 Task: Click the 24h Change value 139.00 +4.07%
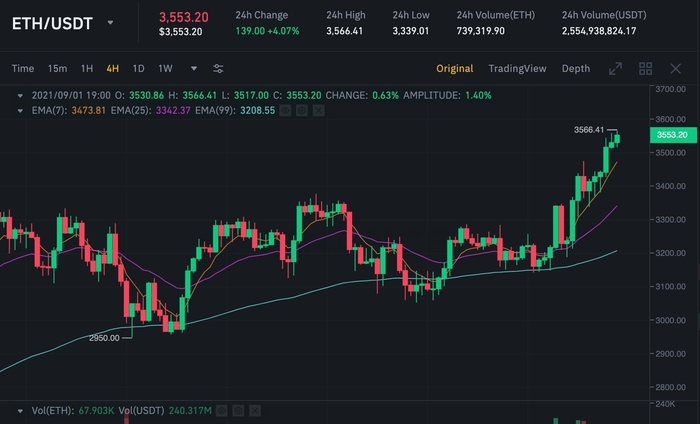[x=267, y=31]
